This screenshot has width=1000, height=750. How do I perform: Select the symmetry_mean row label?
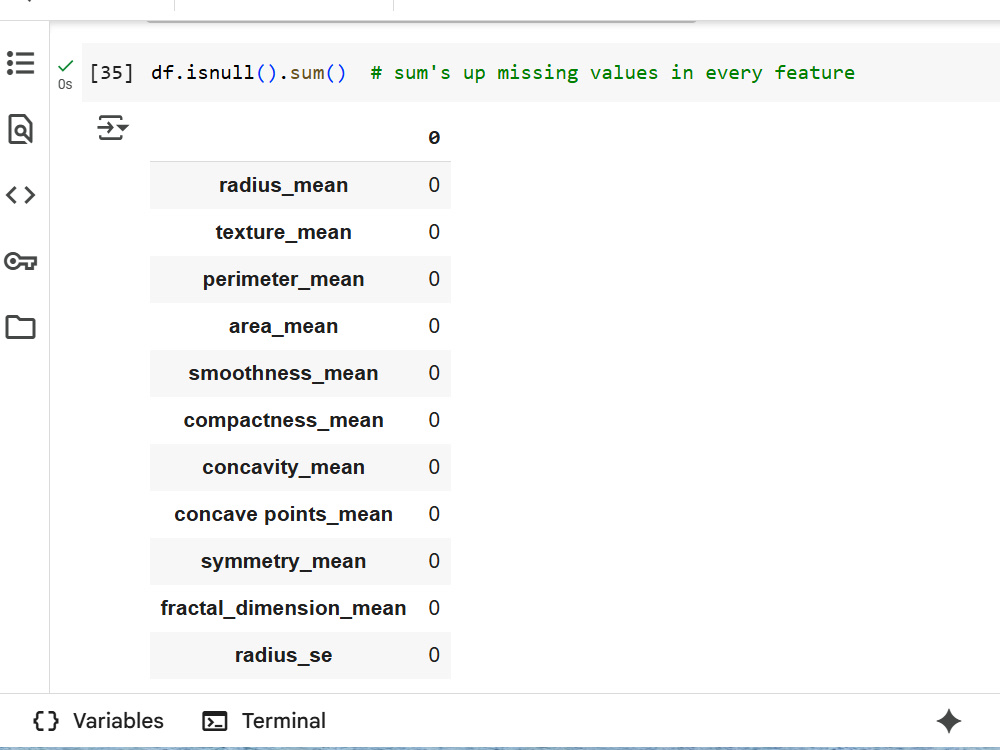pos(283,561)
